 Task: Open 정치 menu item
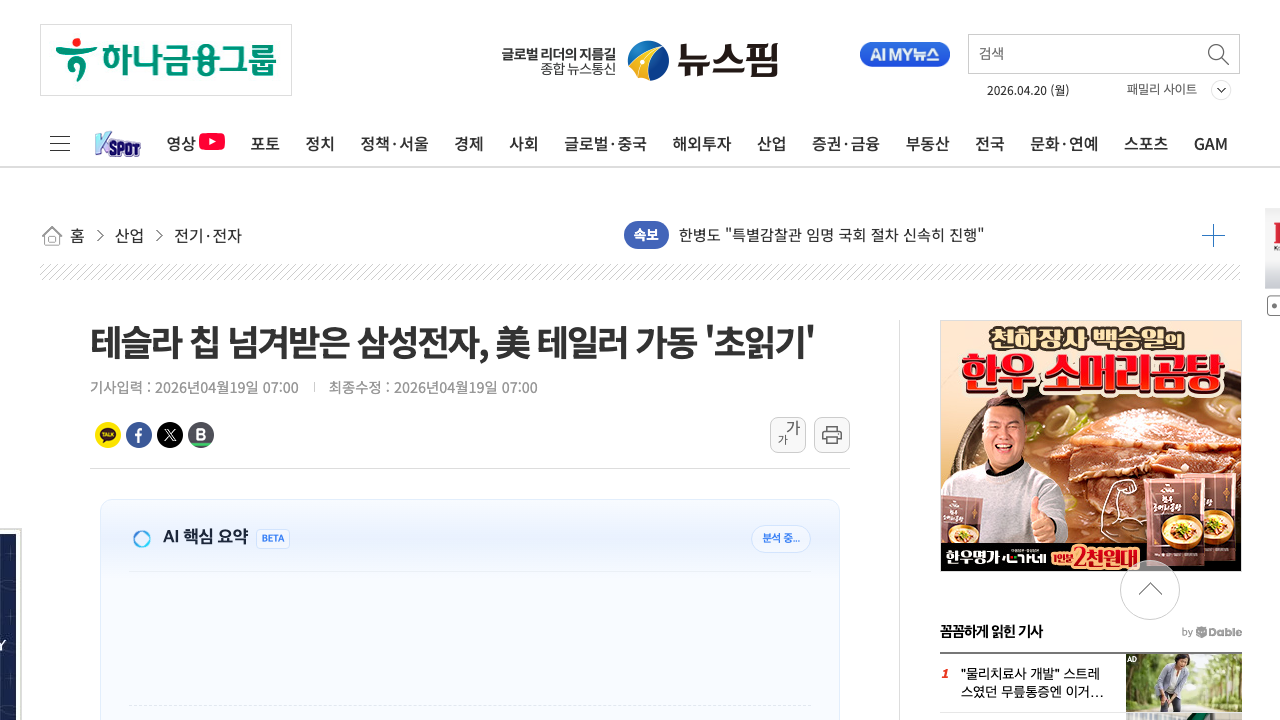click(x=320, y=144)
